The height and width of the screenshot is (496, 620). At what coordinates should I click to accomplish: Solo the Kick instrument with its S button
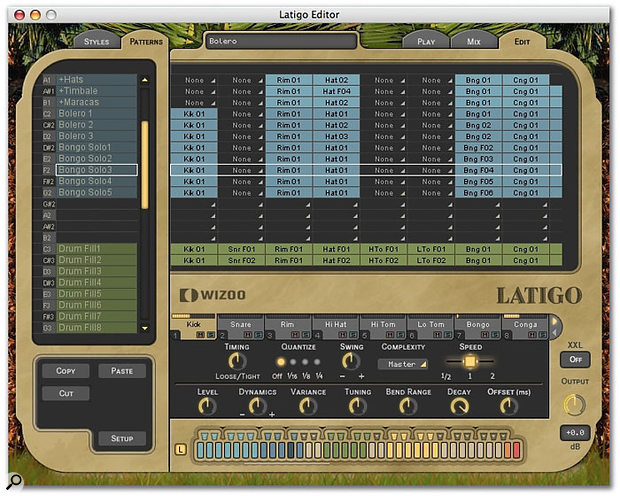tap(209, 335)
